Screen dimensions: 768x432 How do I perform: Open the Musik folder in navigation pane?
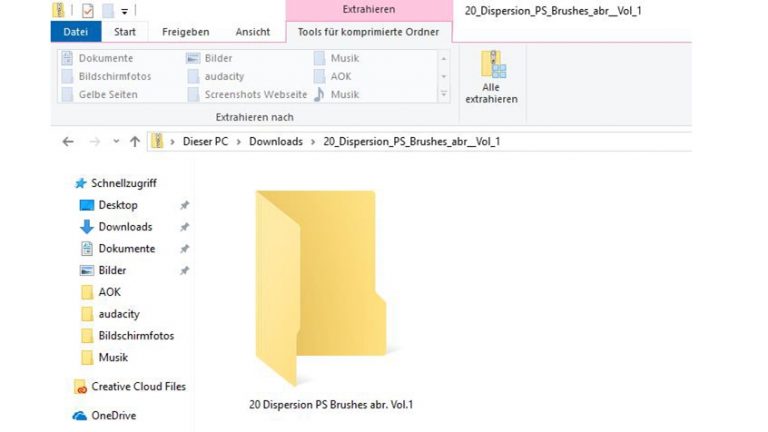click(x=113, y=358)
